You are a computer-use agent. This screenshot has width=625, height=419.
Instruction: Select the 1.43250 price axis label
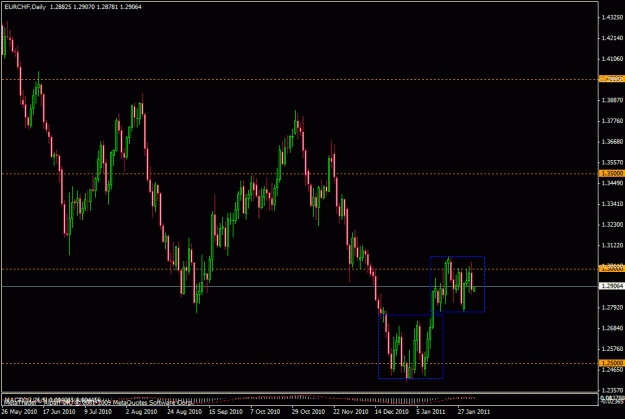[612, 18]
